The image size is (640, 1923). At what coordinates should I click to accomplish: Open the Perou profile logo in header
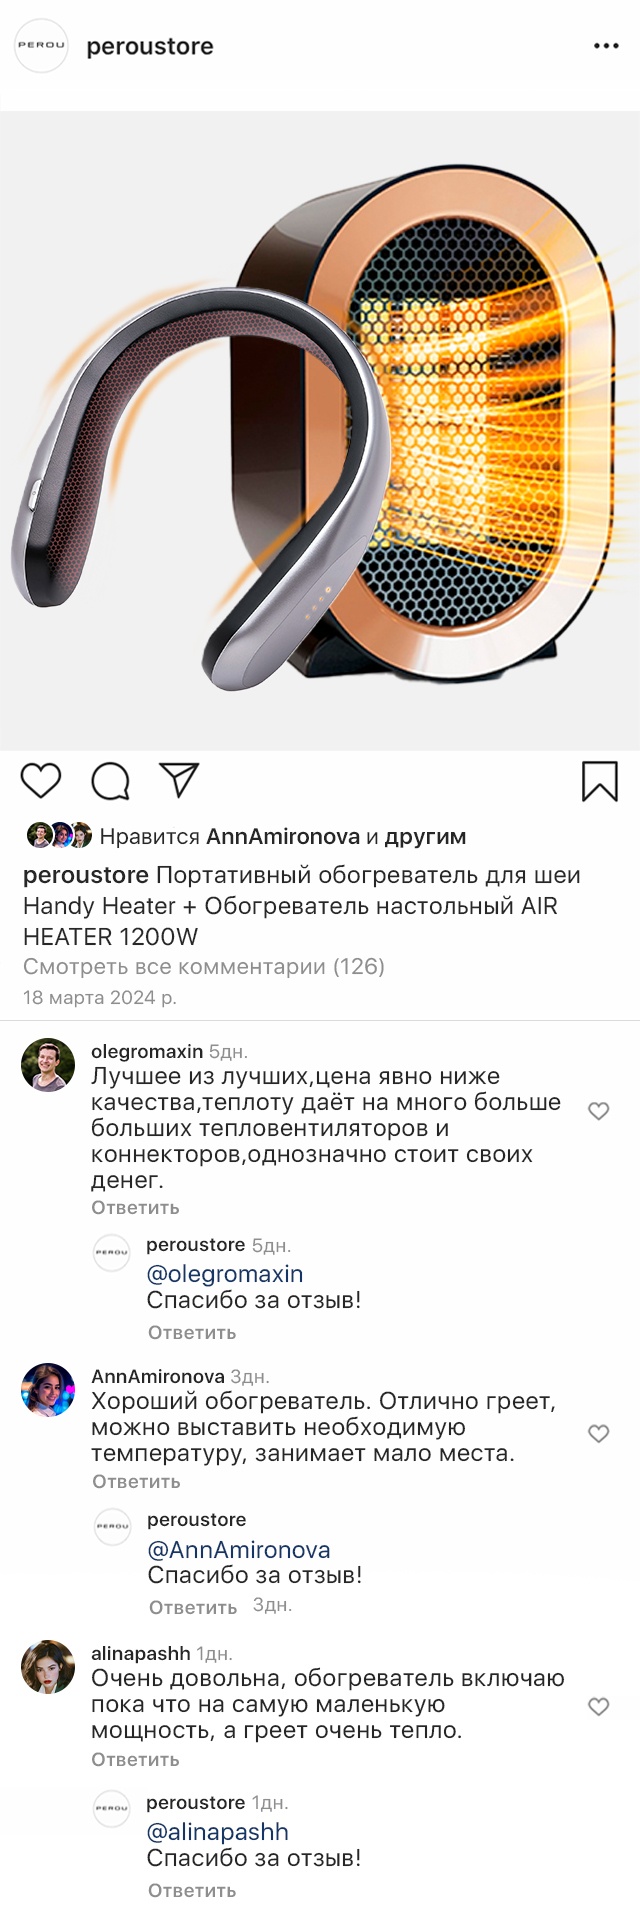[41, 45]
